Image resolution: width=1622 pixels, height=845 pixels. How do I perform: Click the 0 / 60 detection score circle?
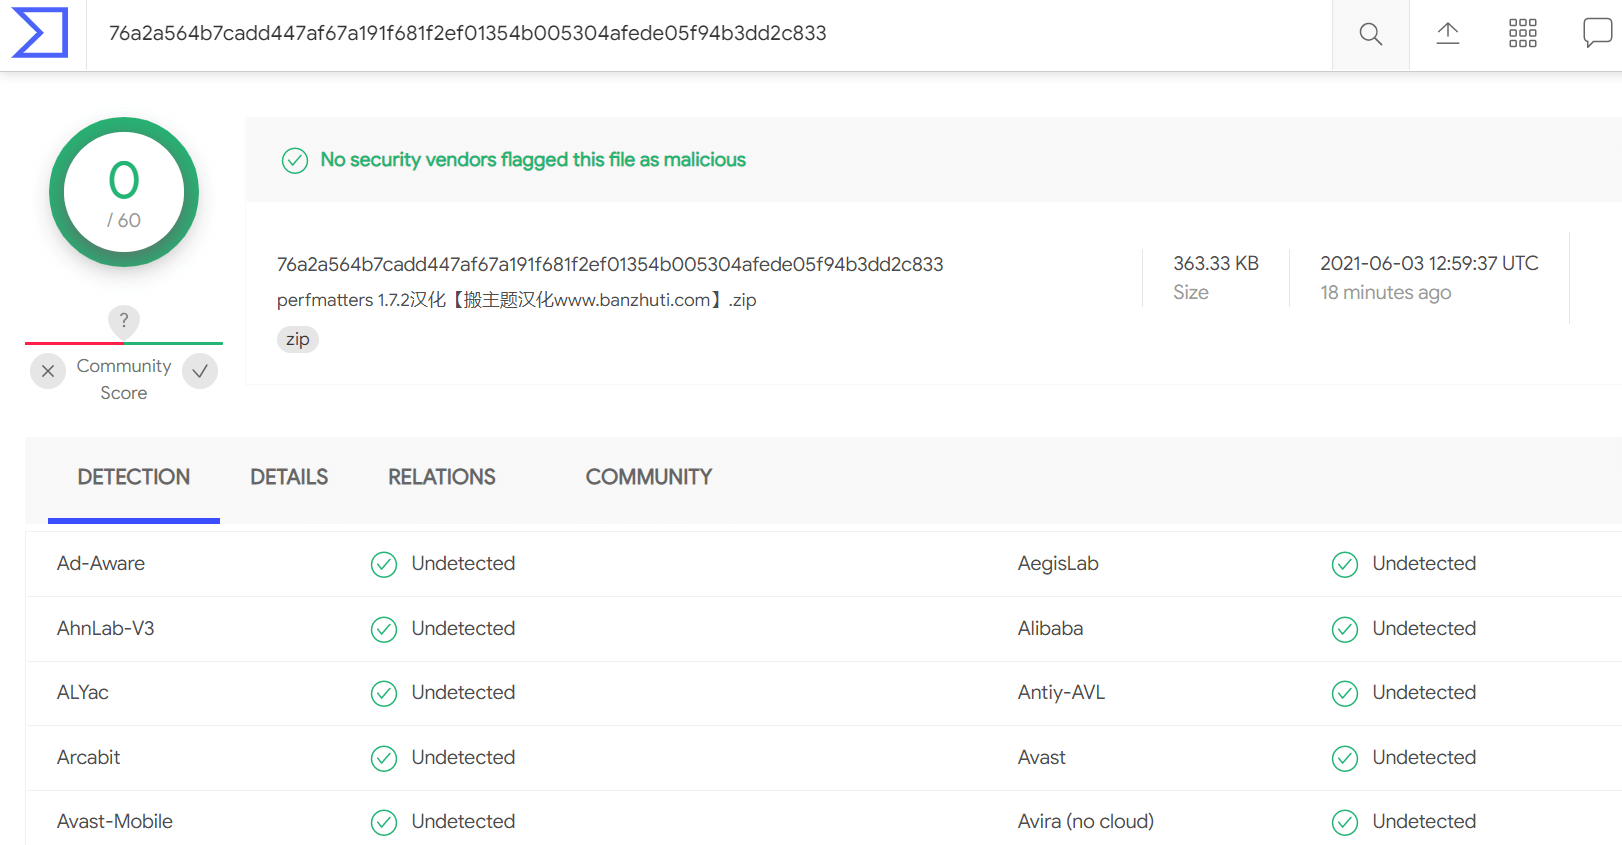pyautogui.click(x=124, y=192)
